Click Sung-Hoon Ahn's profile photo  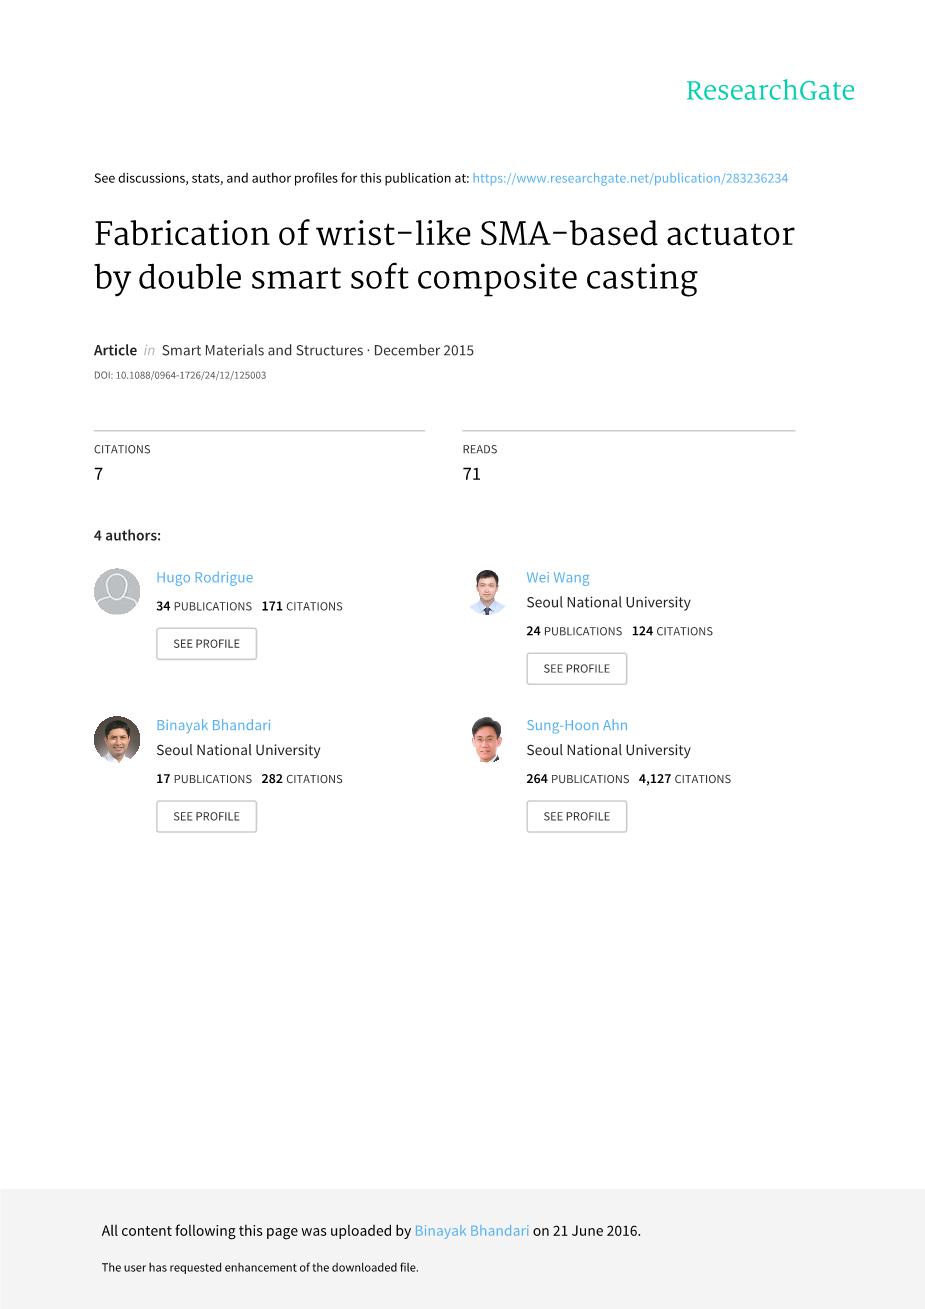pos(487,740)
